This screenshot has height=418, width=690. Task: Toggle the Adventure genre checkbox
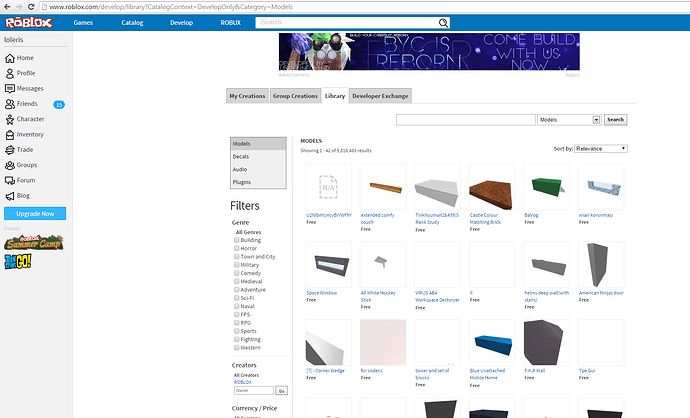(237, 290)
